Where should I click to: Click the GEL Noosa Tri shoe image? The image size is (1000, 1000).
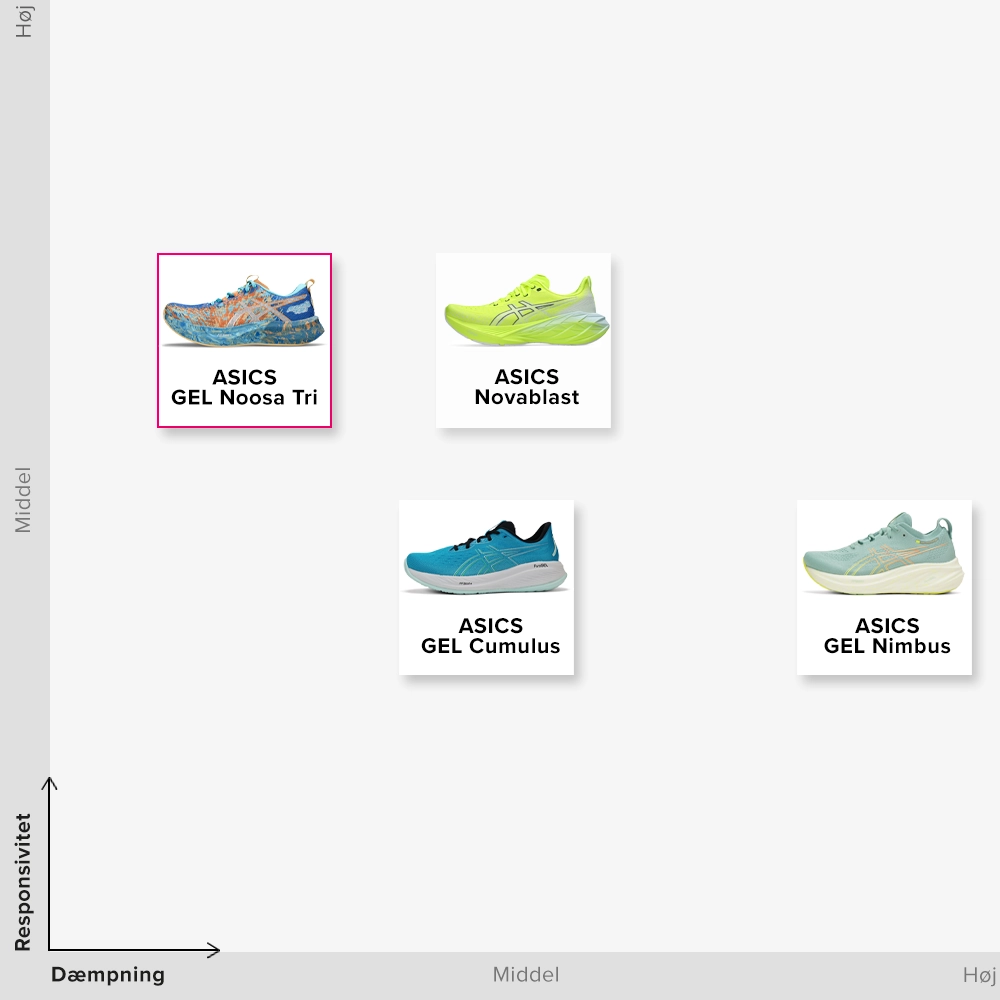pos(243,311)
